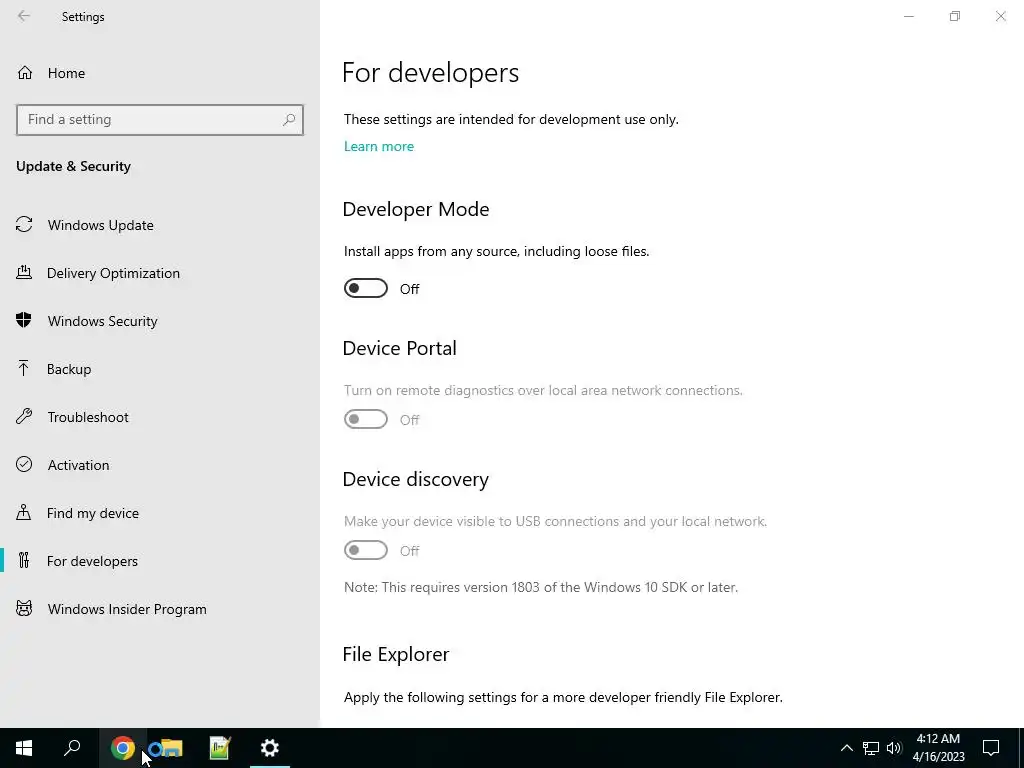Click the Device Portal heading
Screen dimensions: 1024x768
pos(400,348)
